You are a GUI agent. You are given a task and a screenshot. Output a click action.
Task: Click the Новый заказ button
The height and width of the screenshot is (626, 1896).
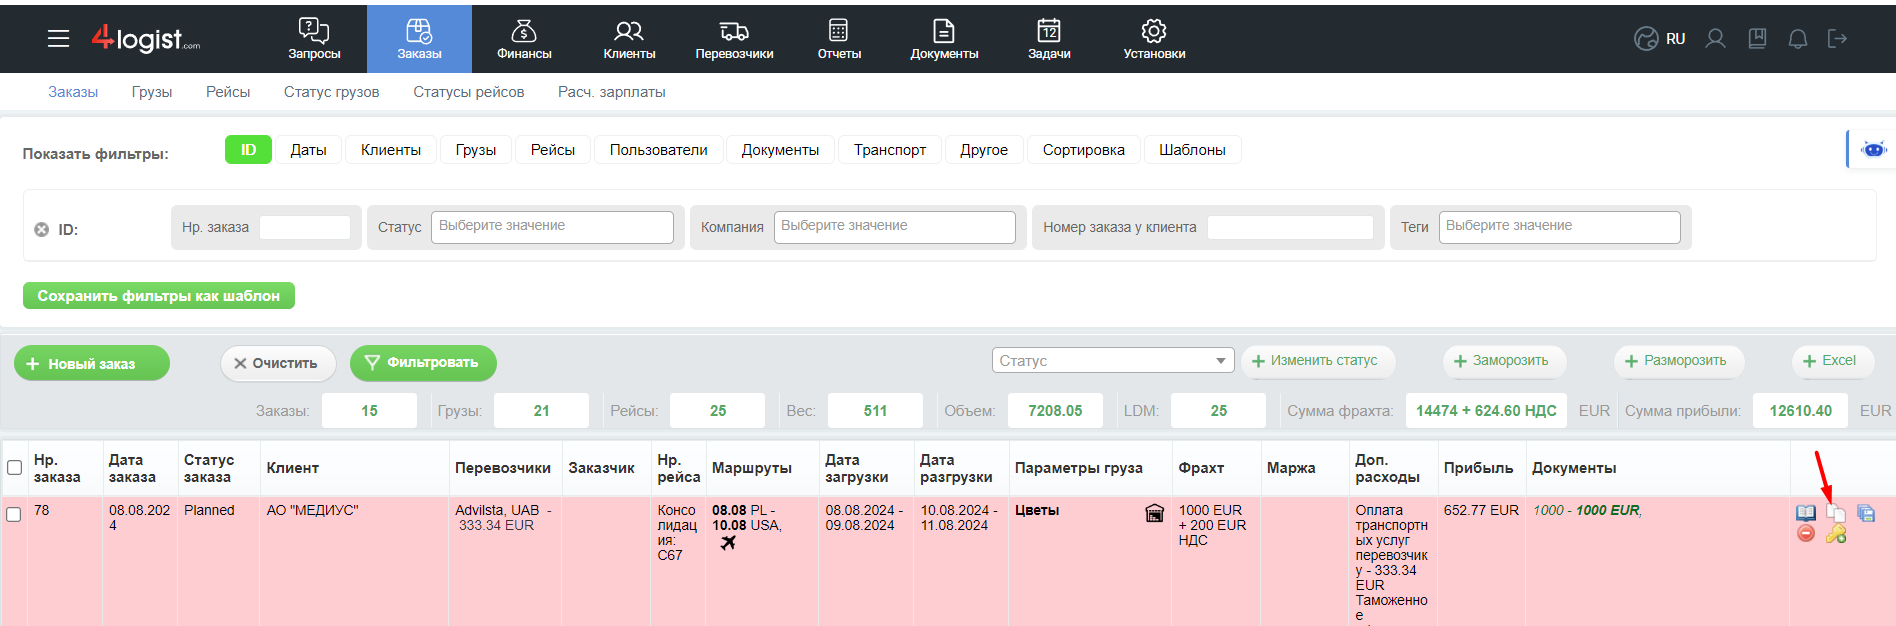pyautogui.click(x=92, y=363)
